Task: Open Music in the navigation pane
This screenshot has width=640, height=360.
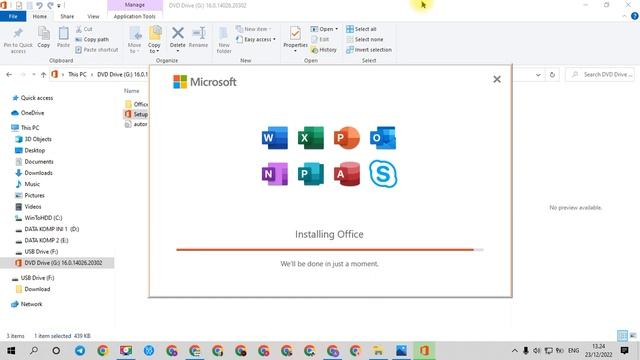Action: [27, 184]
